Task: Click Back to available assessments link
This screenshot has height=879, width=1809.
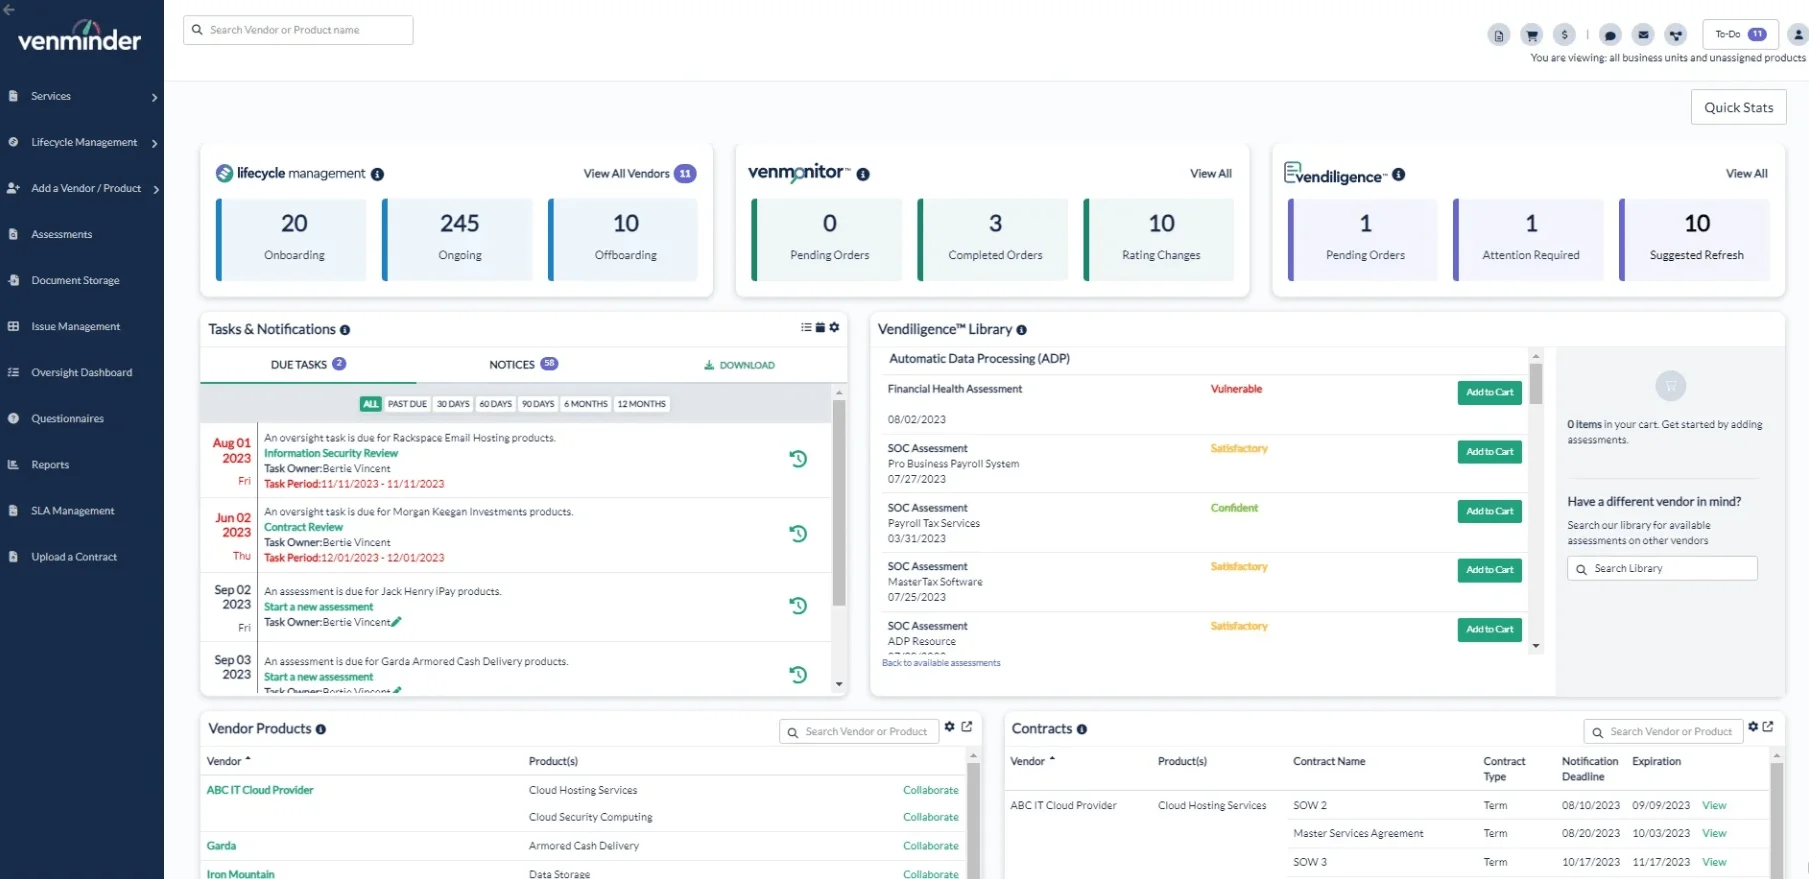Action: click(x=941, y=663)
